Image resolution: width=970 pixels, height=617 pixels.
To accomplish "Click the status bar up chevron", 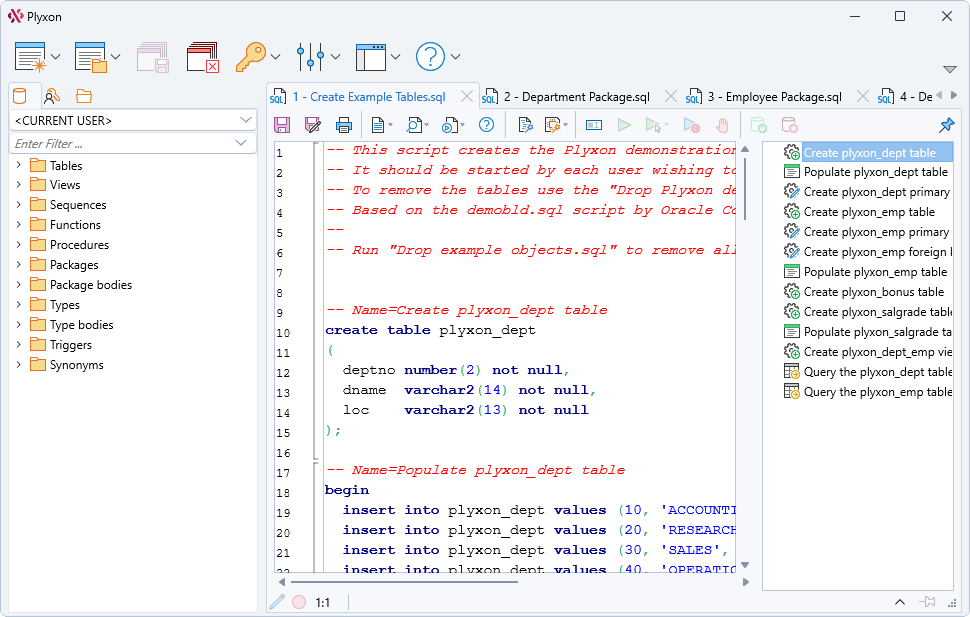I will (900, 602).
